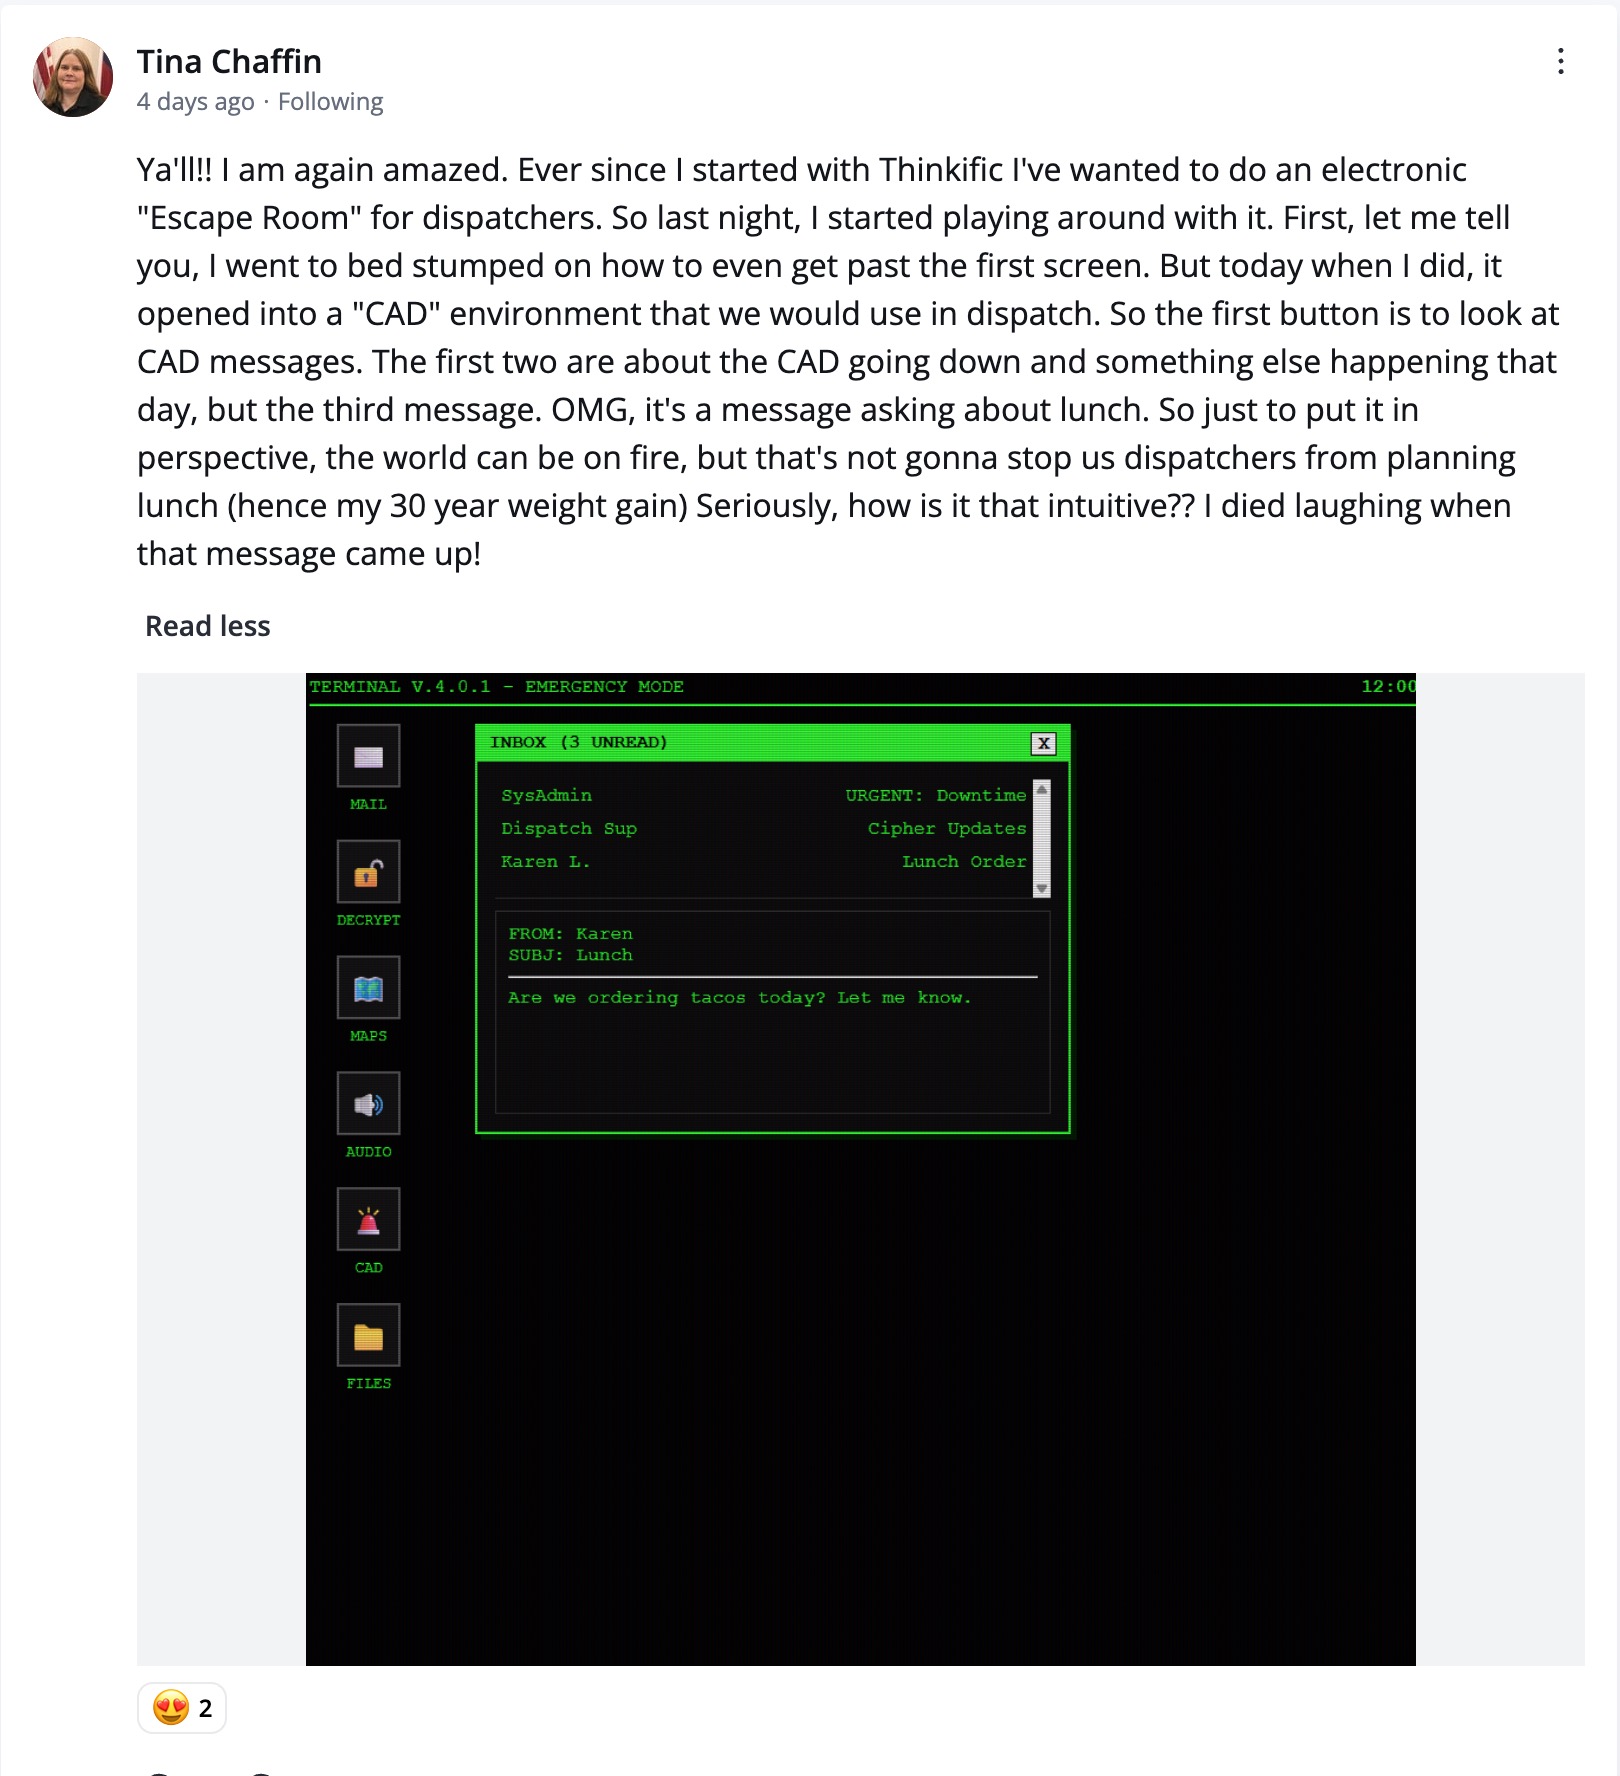Click Tina Chaffin's name link
This screenshot has height=1776, width=1620.
pyautogui.click(x=228, y=61)
